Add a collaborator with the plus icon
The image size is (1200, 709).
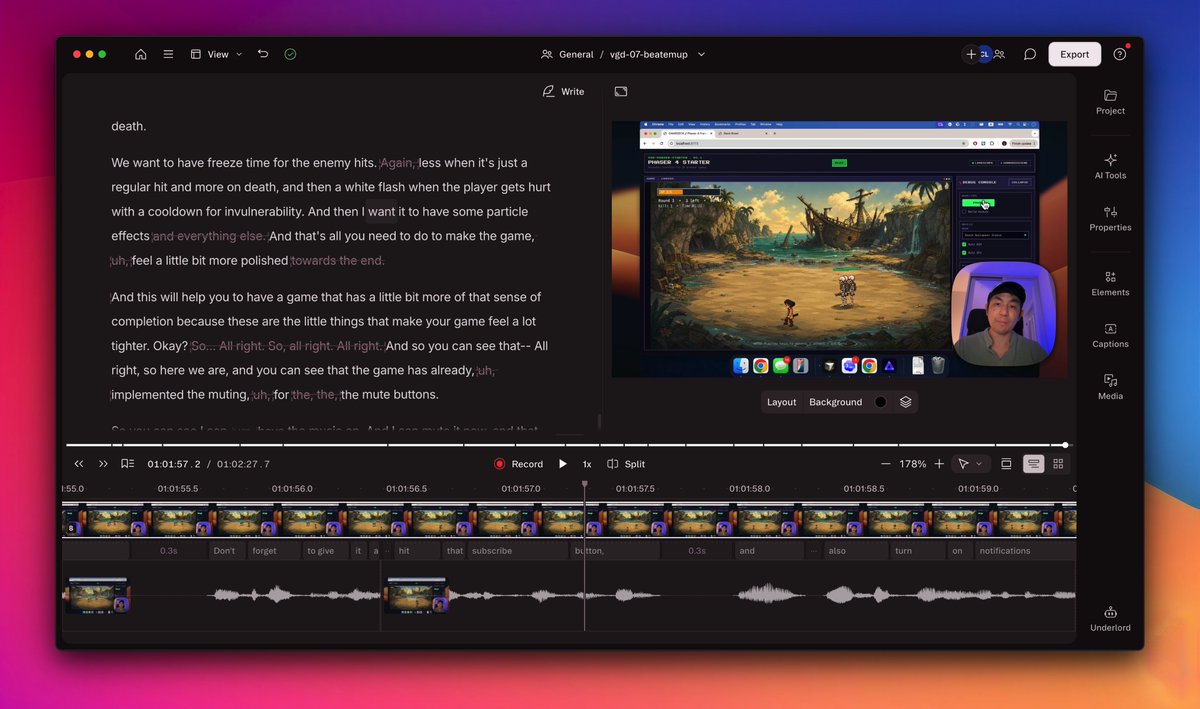[x=970, y=54]
